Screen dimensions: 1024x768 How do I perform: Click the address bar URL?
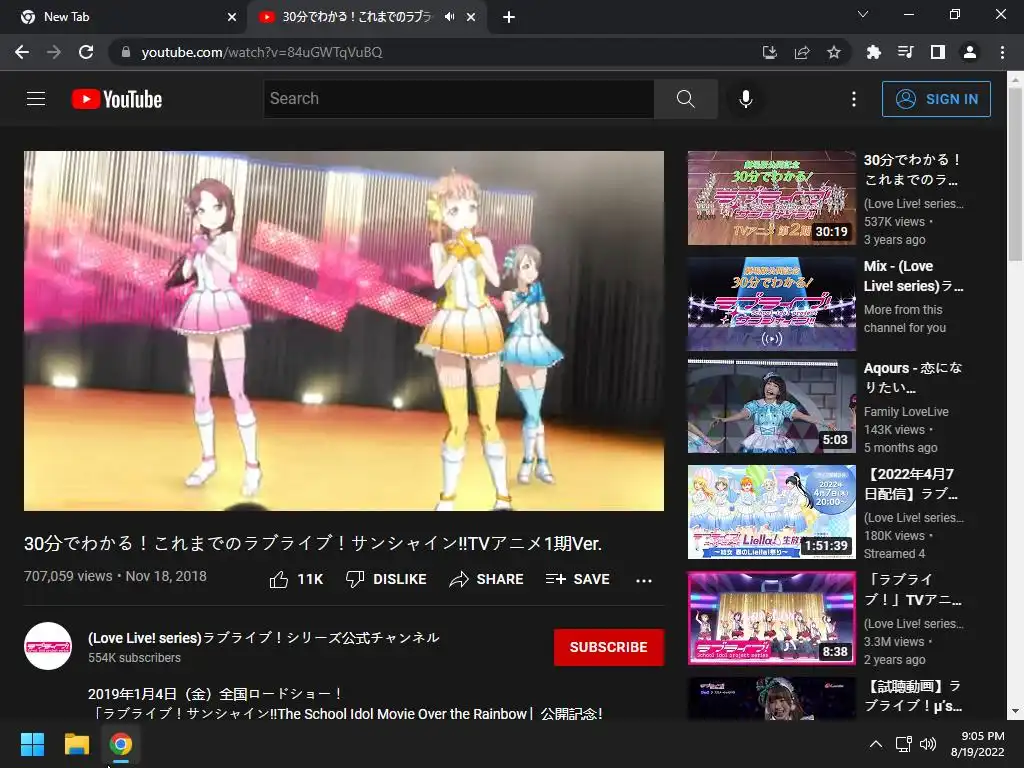(262, 52)
